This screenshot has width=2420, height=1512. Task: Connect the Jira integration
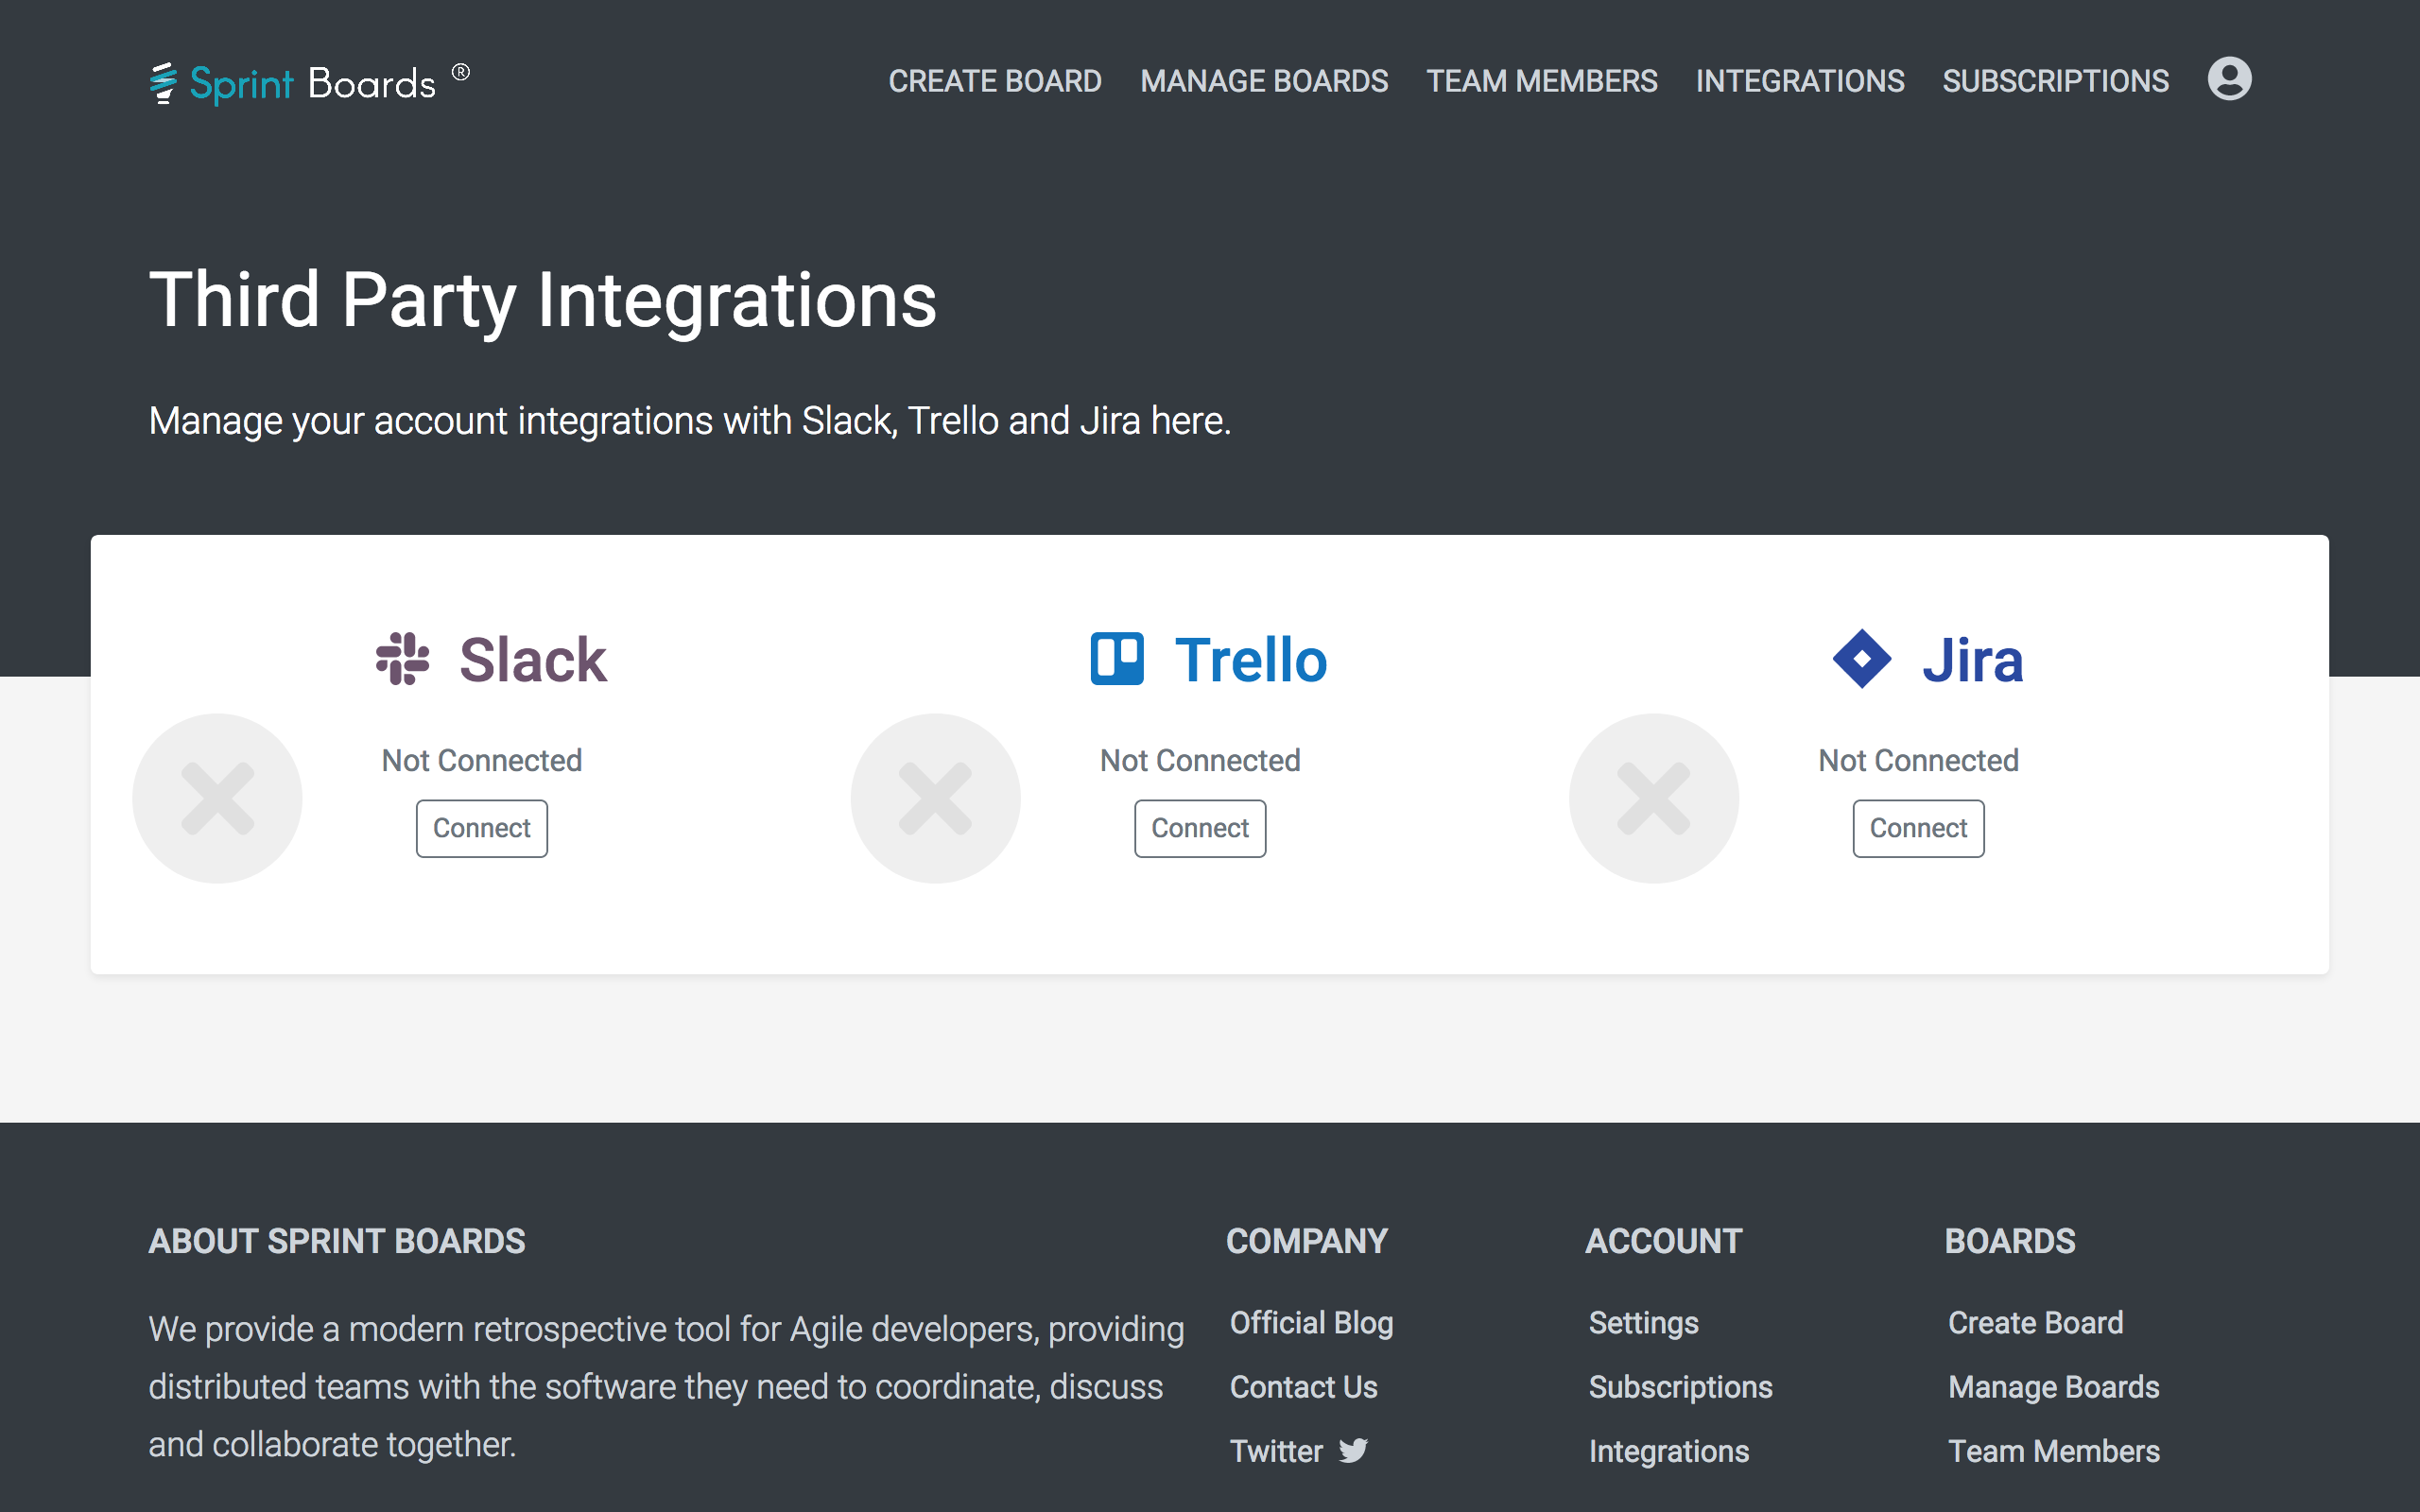[x=1918, y=828]
